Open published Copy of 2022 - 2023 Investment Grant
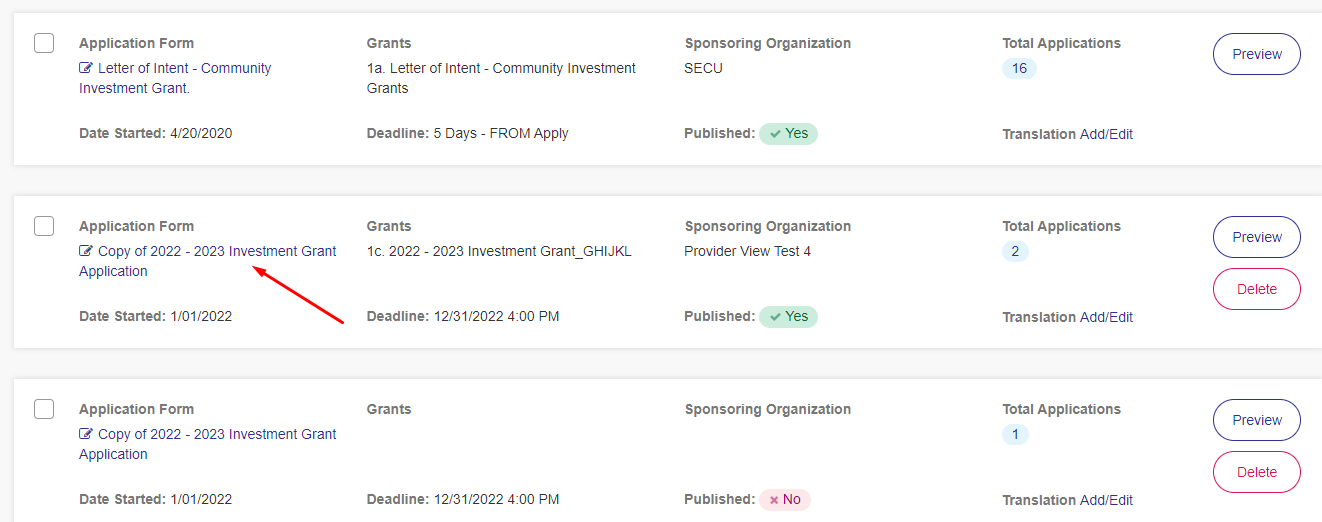Image resolution: width=1322 pixels, height=522 pixels. (x=208, y=261)
